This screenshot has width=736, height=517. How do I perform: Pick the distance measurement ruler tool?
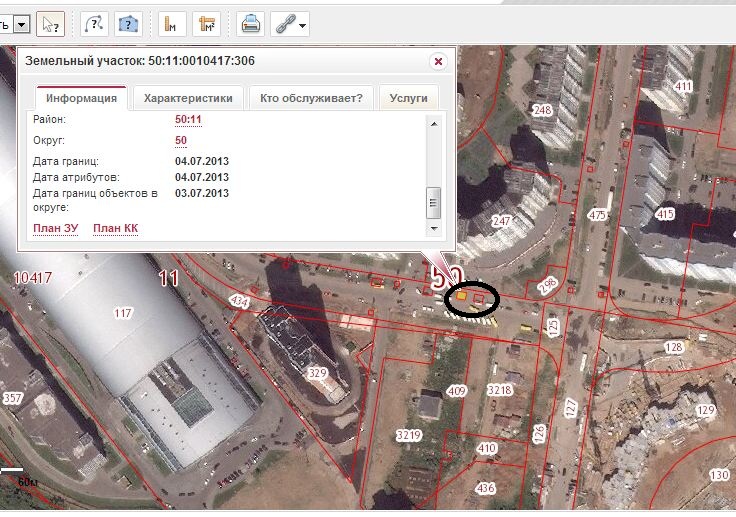tap(173, 23)
